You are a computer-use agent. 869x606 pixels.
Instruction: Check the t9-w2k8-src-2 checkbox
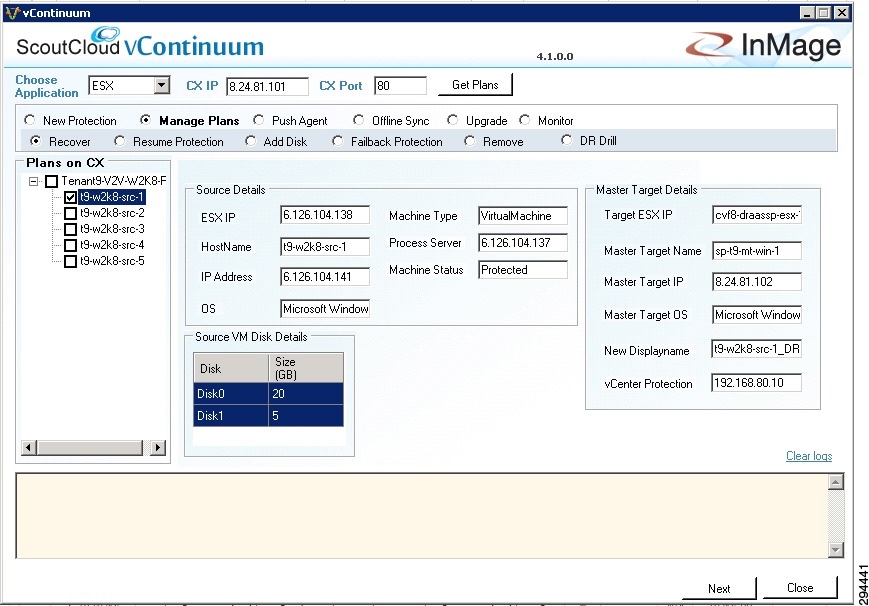[70, 213]
